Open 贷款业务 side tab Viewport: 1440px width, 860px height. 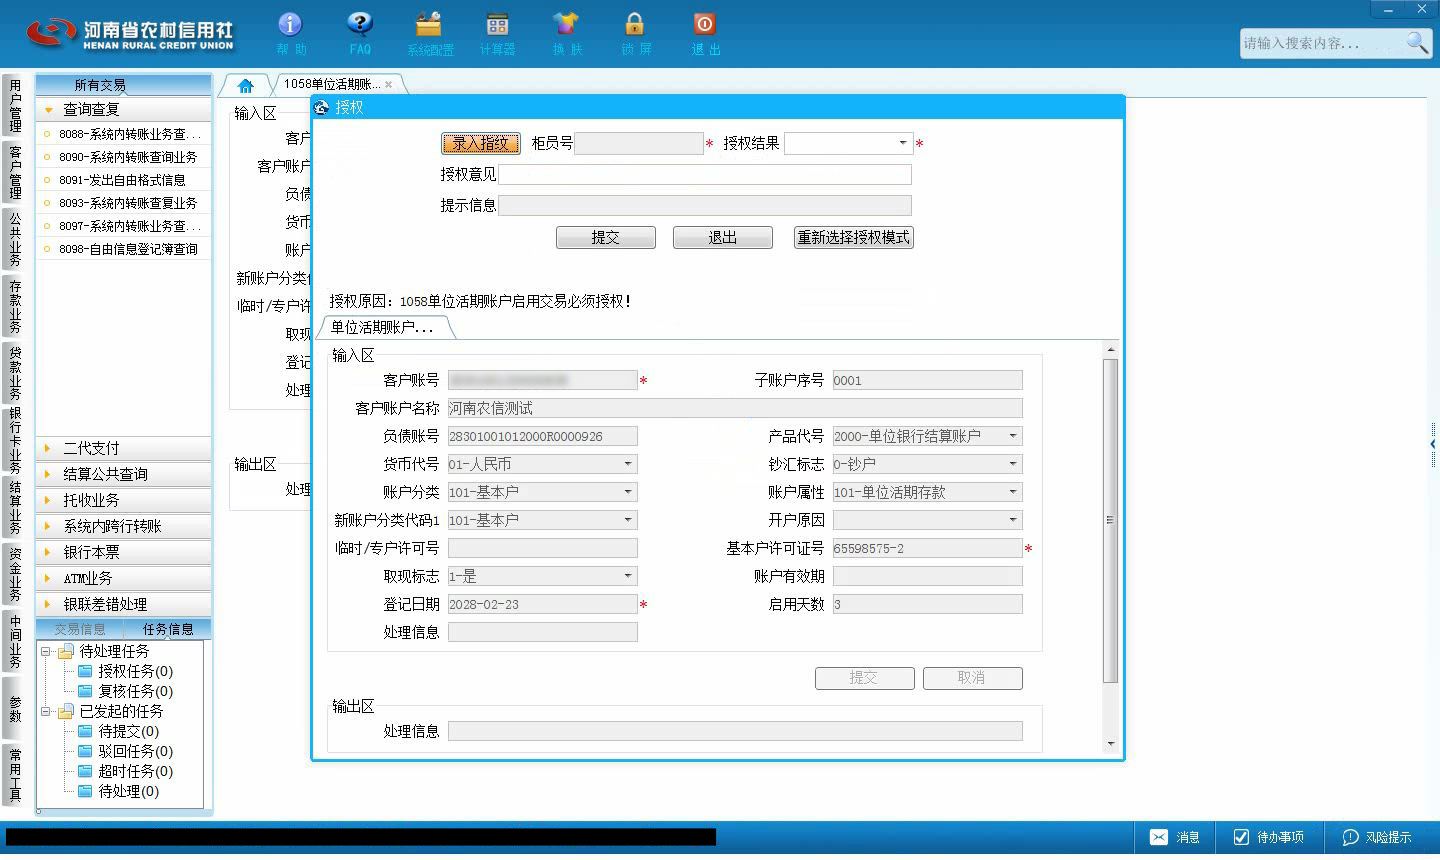click(x=15, y=373)
